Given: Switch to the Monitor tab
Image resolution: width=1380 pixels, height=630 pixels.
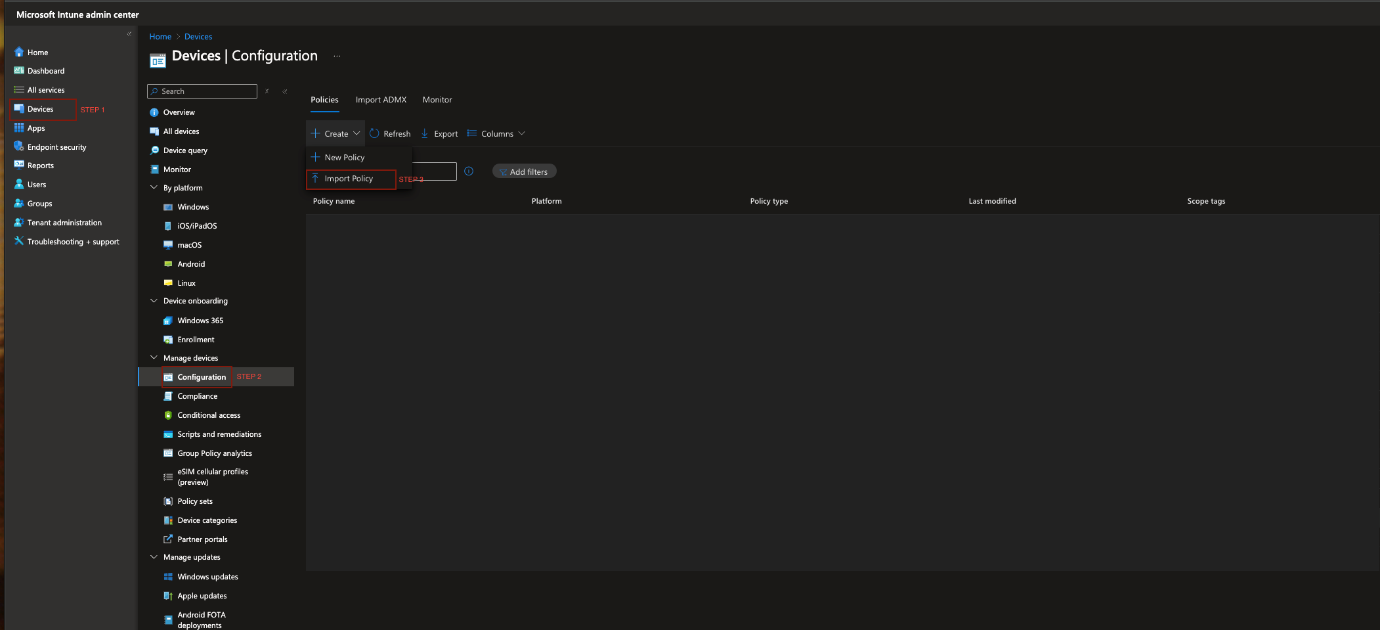Looking at the screenshot, I should point(437,100).
